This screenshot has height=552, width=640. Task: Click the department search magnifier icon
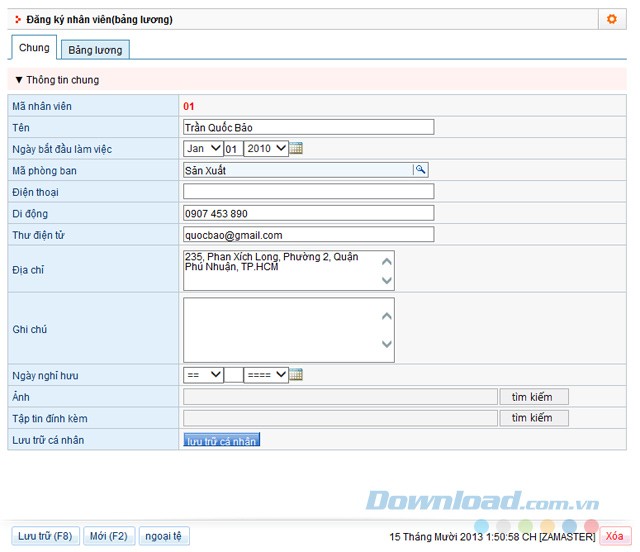(421, 170)
